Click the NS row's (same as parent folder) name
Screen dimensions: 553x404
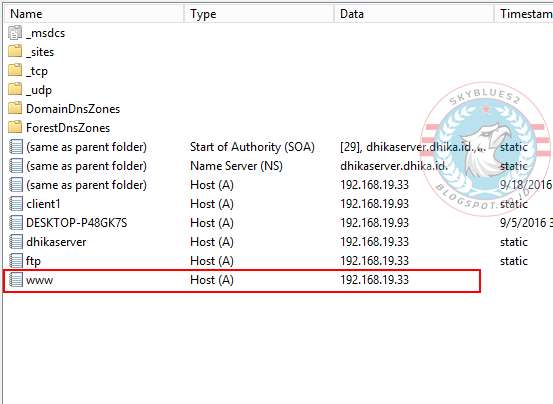click(x=86, y=166)
